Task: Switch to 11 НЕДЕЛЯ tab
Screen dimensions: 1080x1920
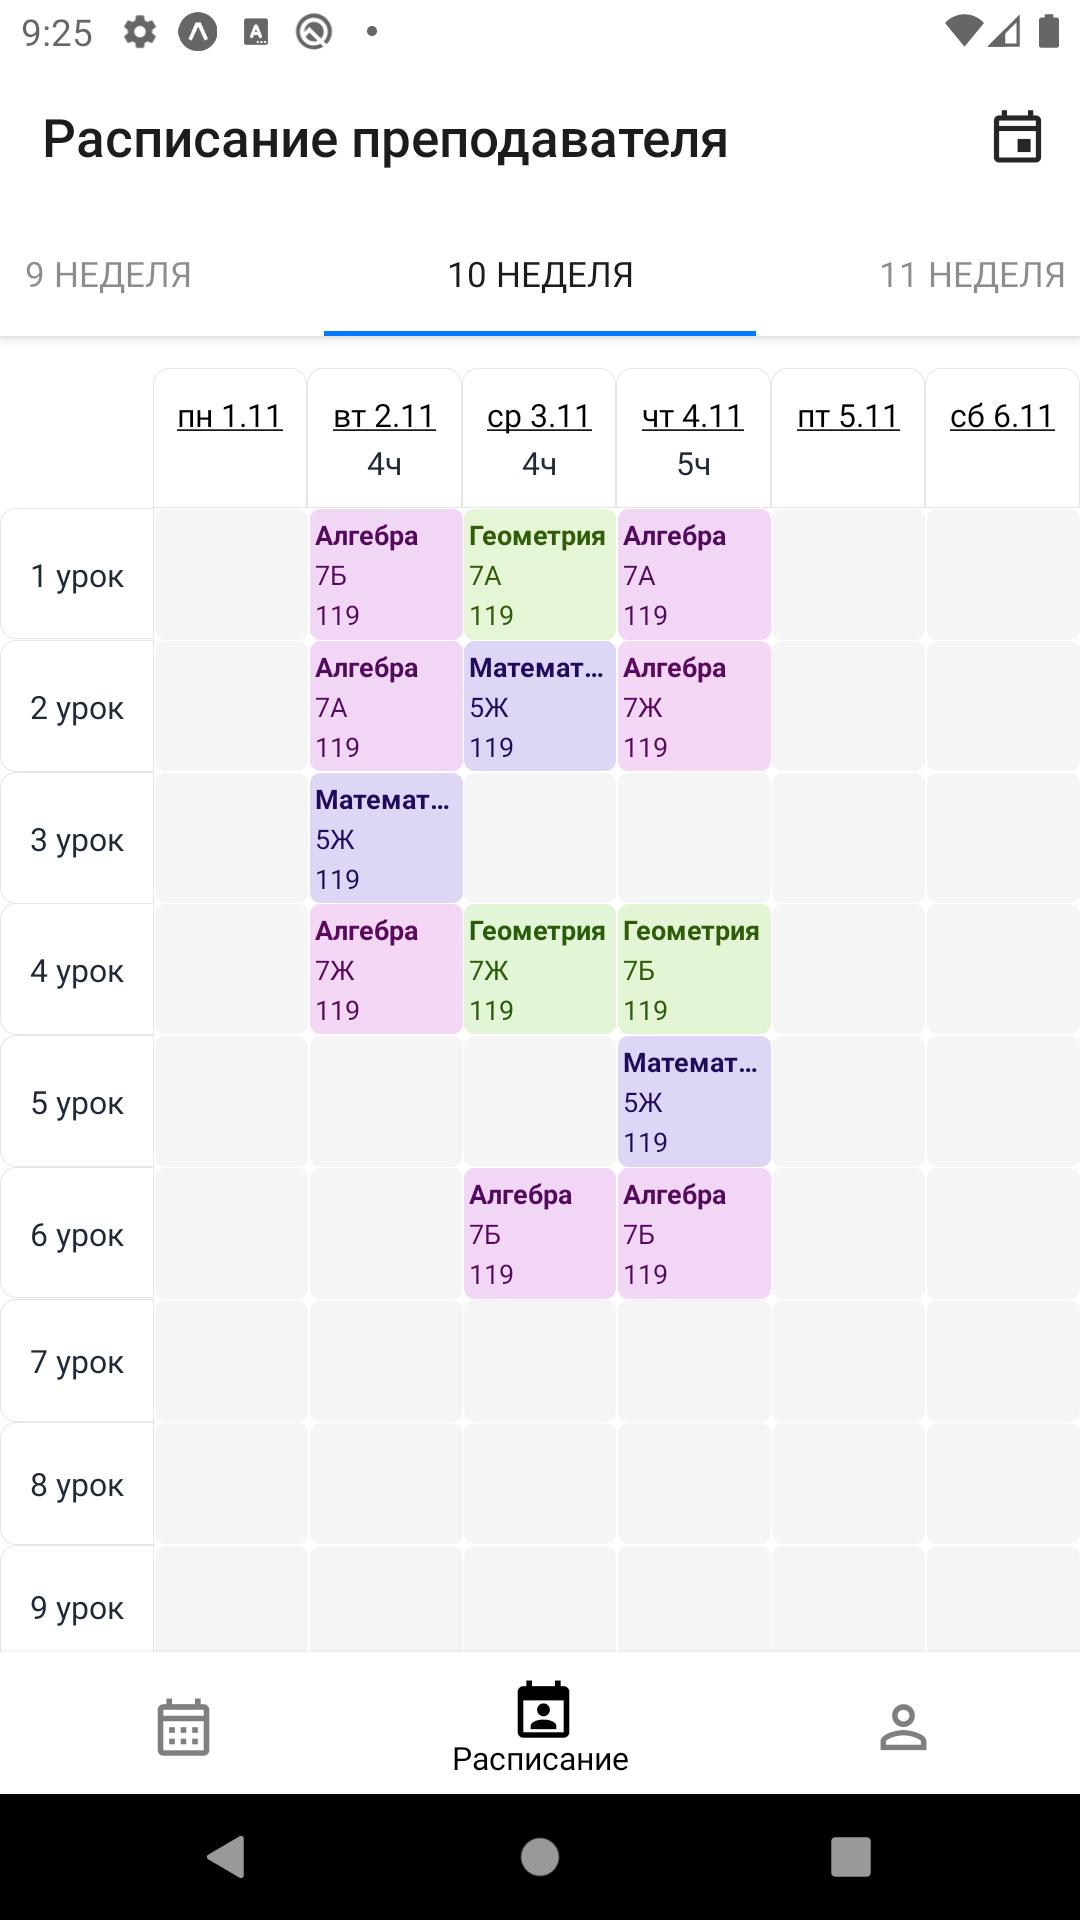Action: point(972,275)
